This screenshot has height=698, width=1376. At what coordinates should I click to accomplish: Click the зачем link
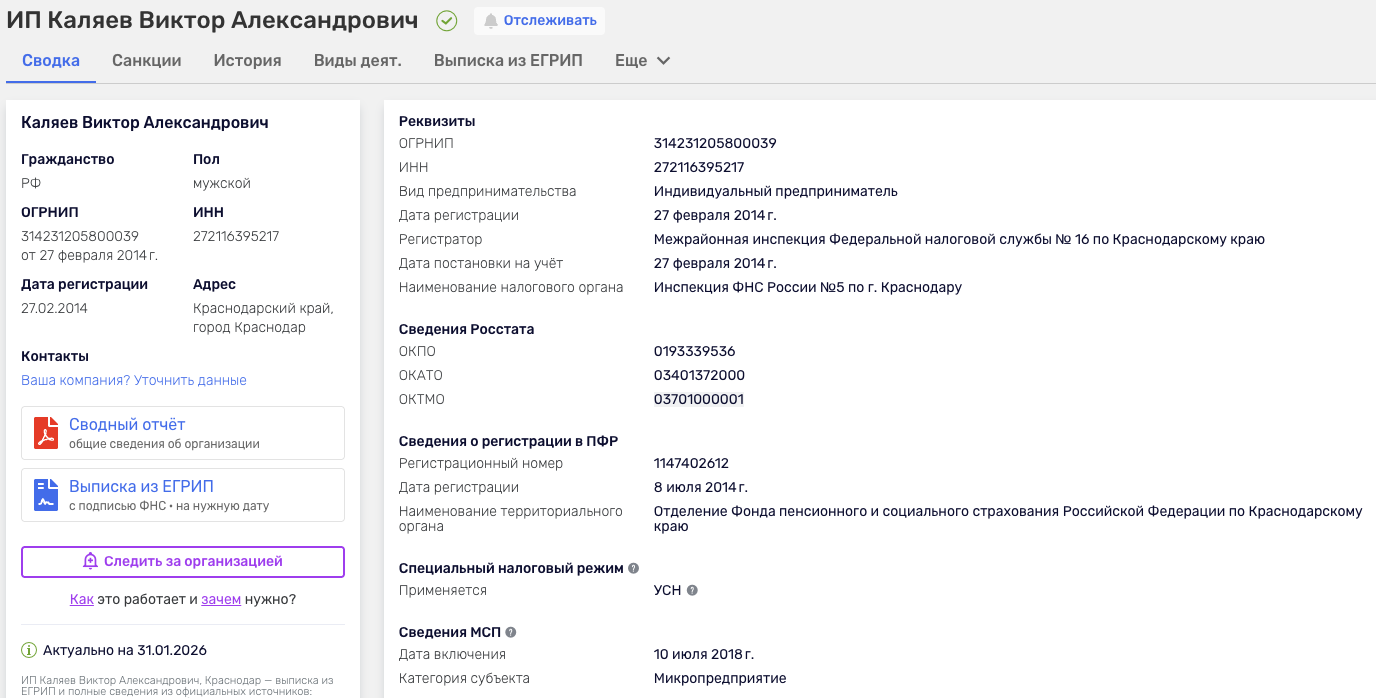pos(221,599)
